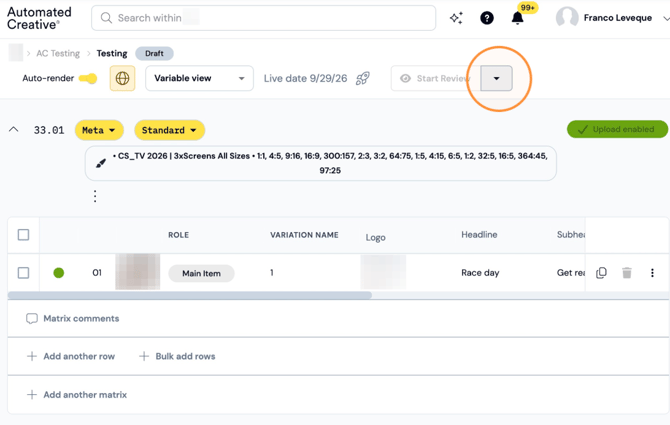
Task: Click the variation name cell showing 1
Action: pos(272,273)
